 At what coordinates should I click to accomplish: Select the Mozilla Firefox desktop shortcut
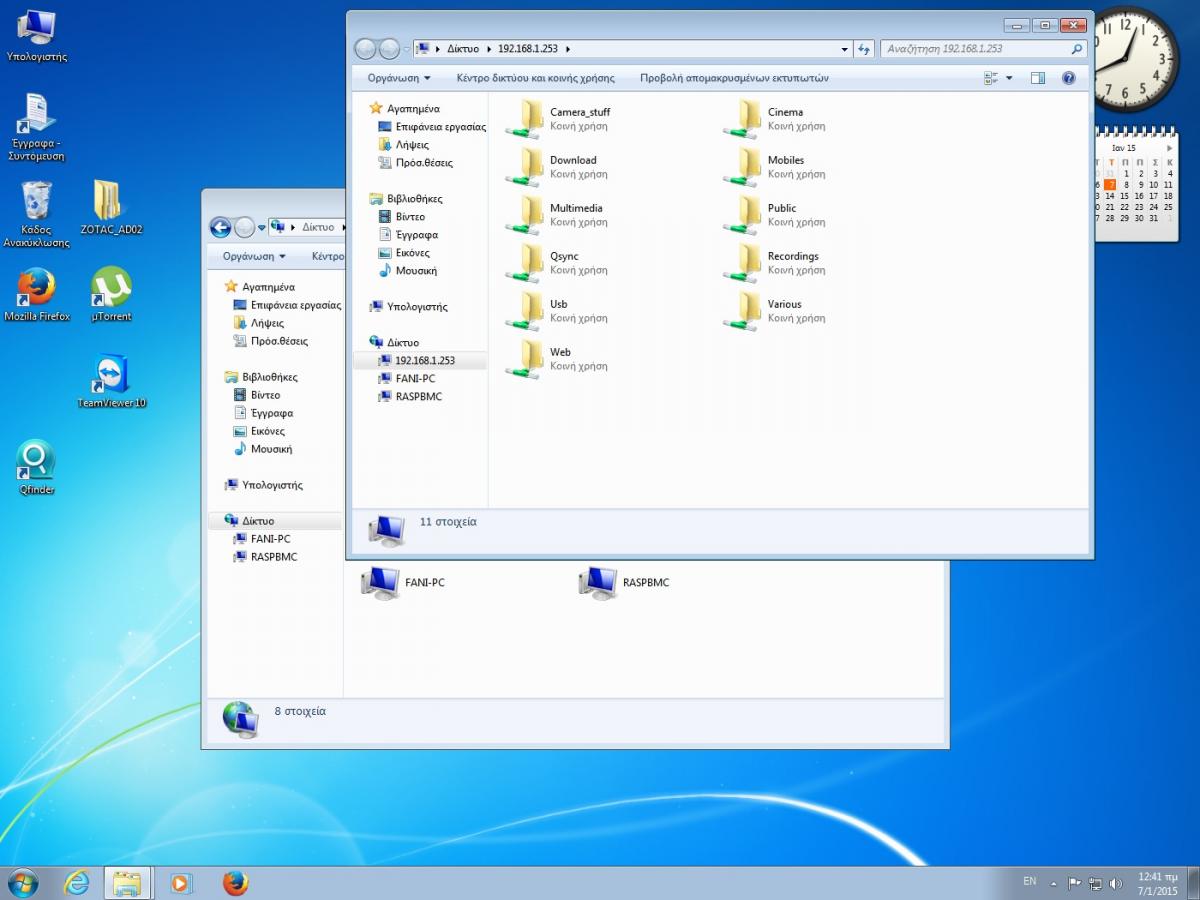[37, 295]
